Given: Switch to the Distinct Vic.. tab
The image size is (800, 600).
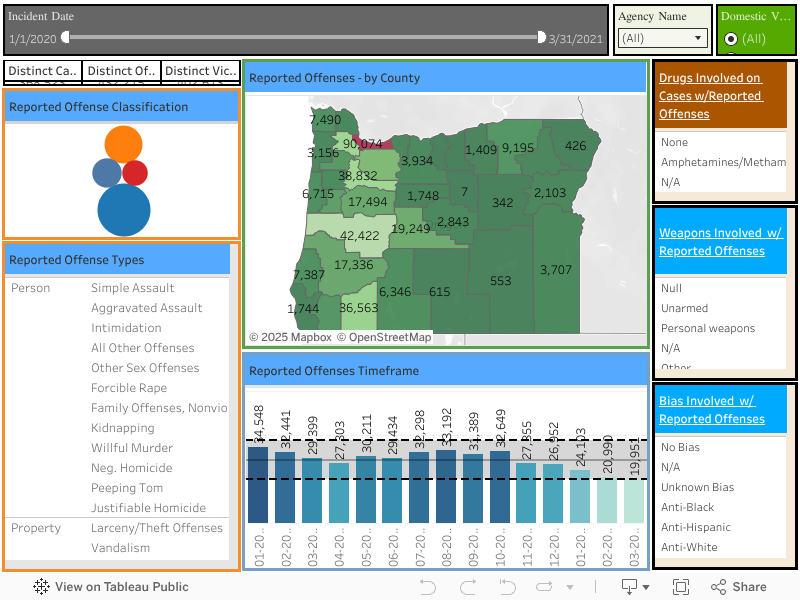Looking at the screenshot, I should [199, 71].
